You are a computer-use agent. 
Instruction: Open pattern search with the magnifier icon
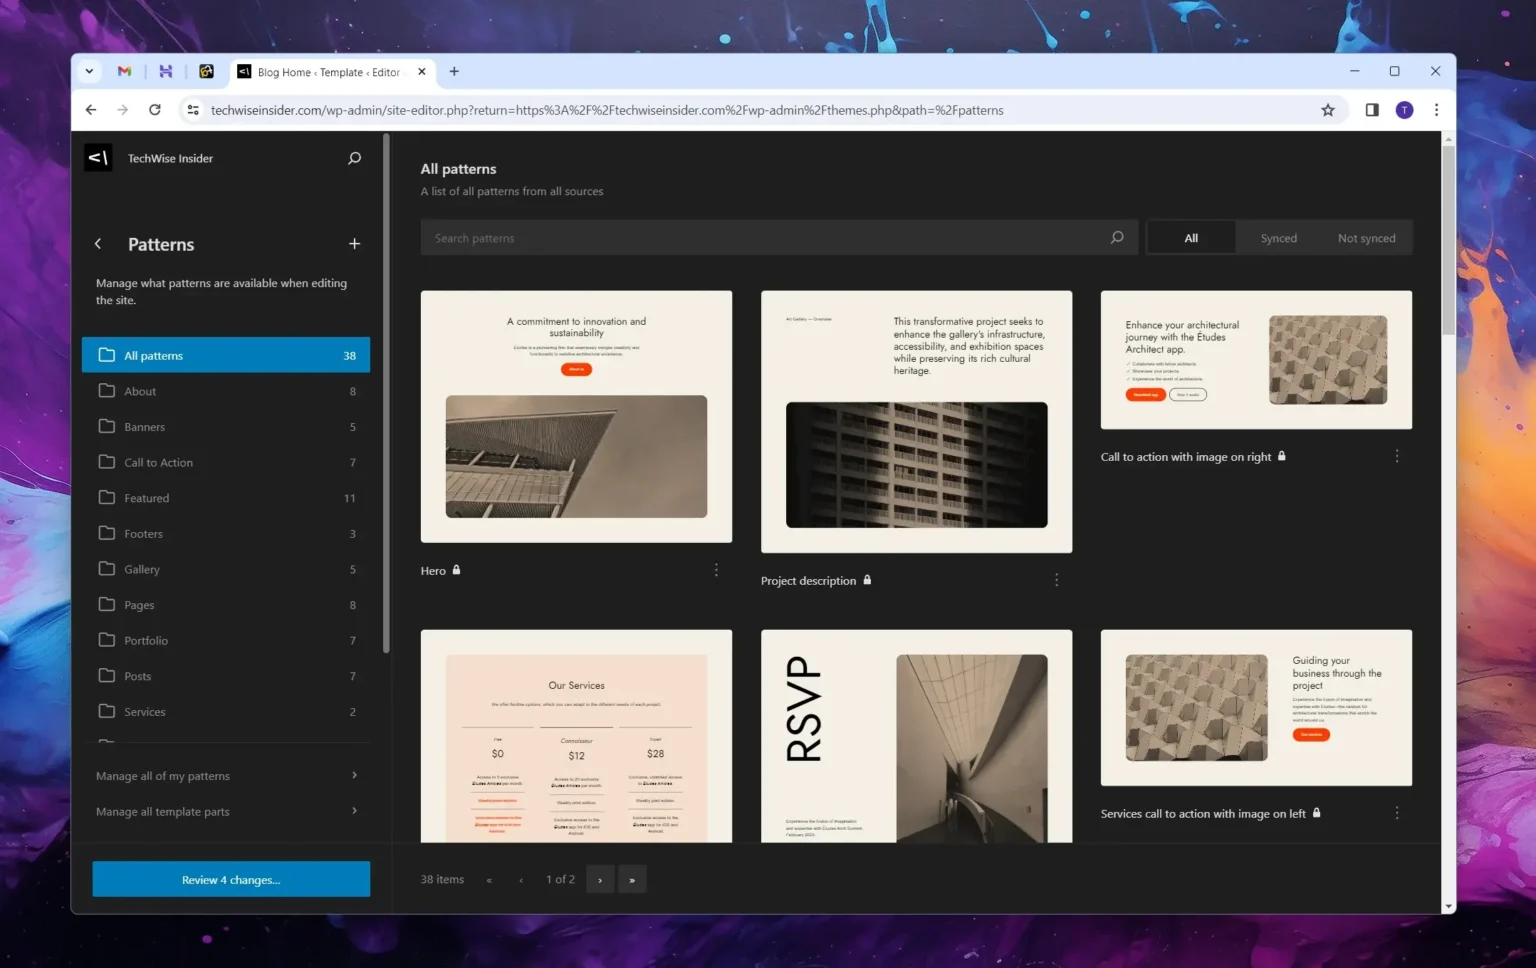click(354, 158)
